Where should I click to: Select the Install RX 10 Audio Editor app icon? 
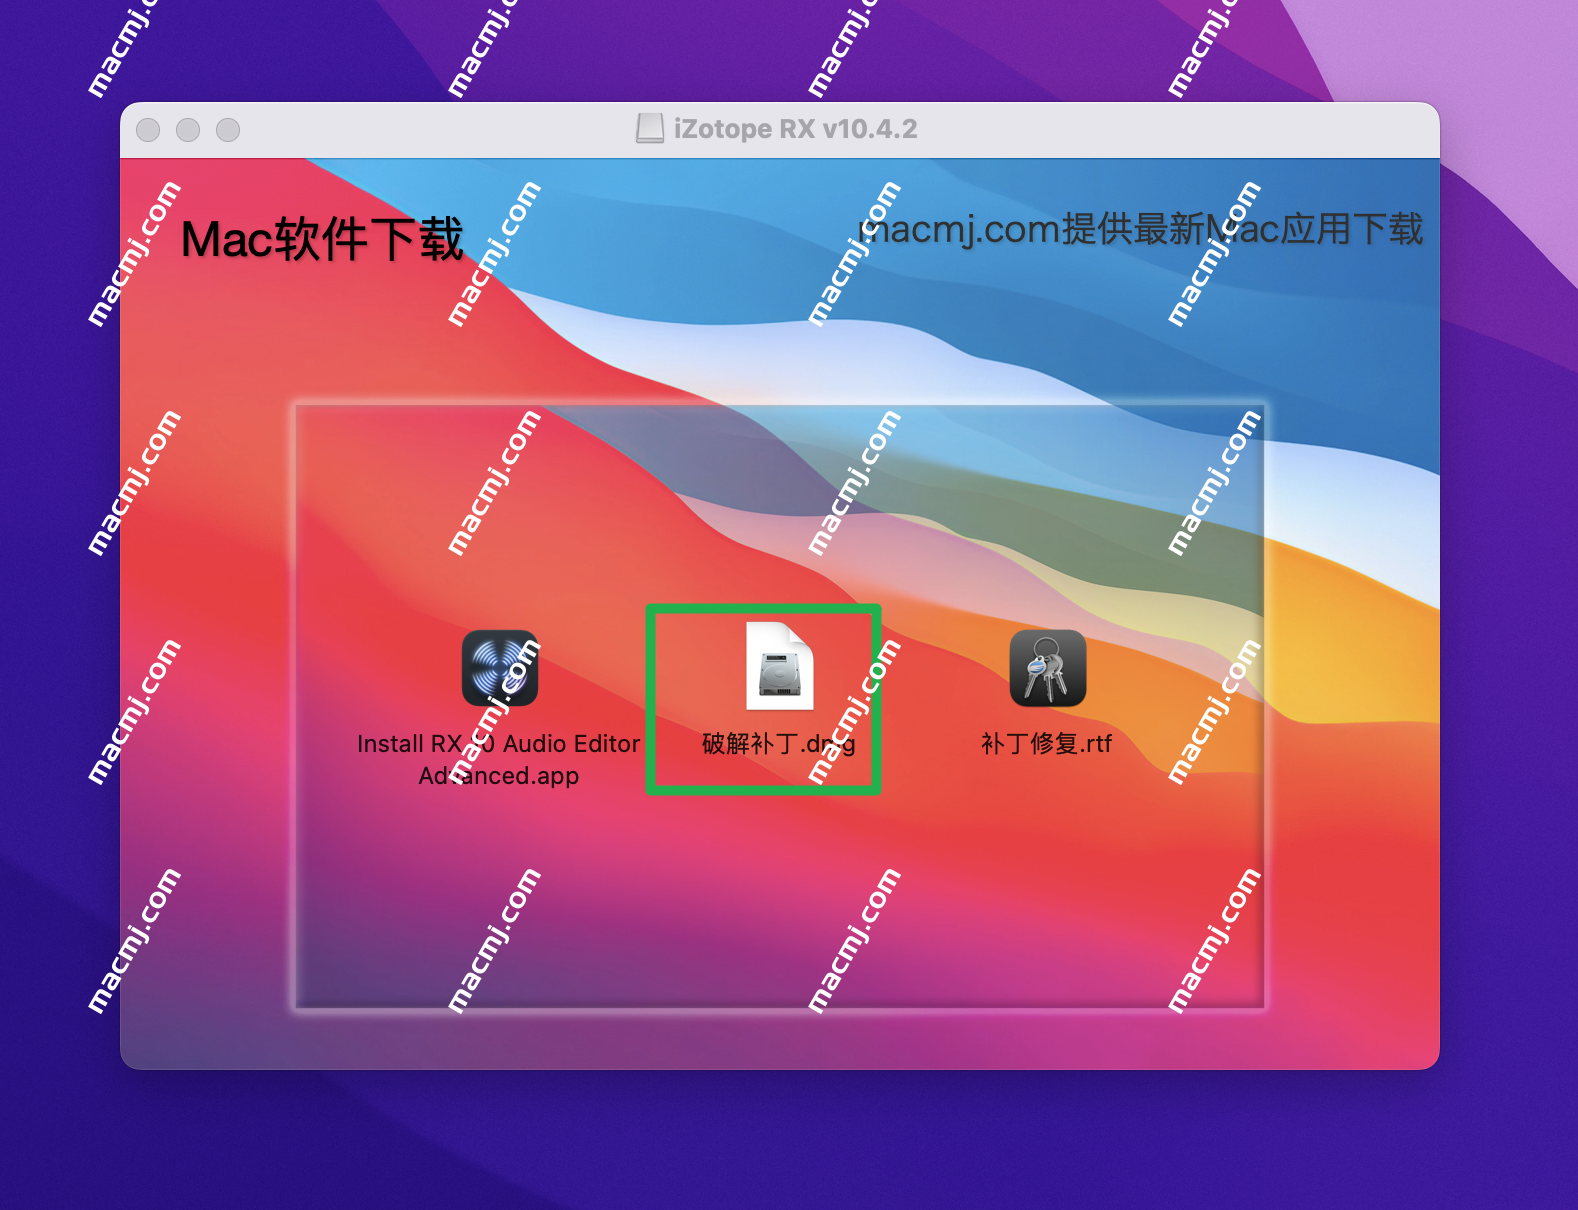pos(499,668)
